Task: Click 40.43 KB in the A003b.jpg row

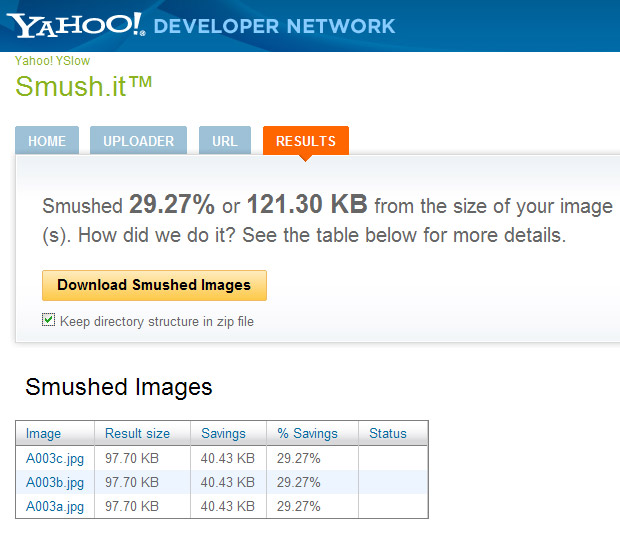Action: click(x=228, y=482)
